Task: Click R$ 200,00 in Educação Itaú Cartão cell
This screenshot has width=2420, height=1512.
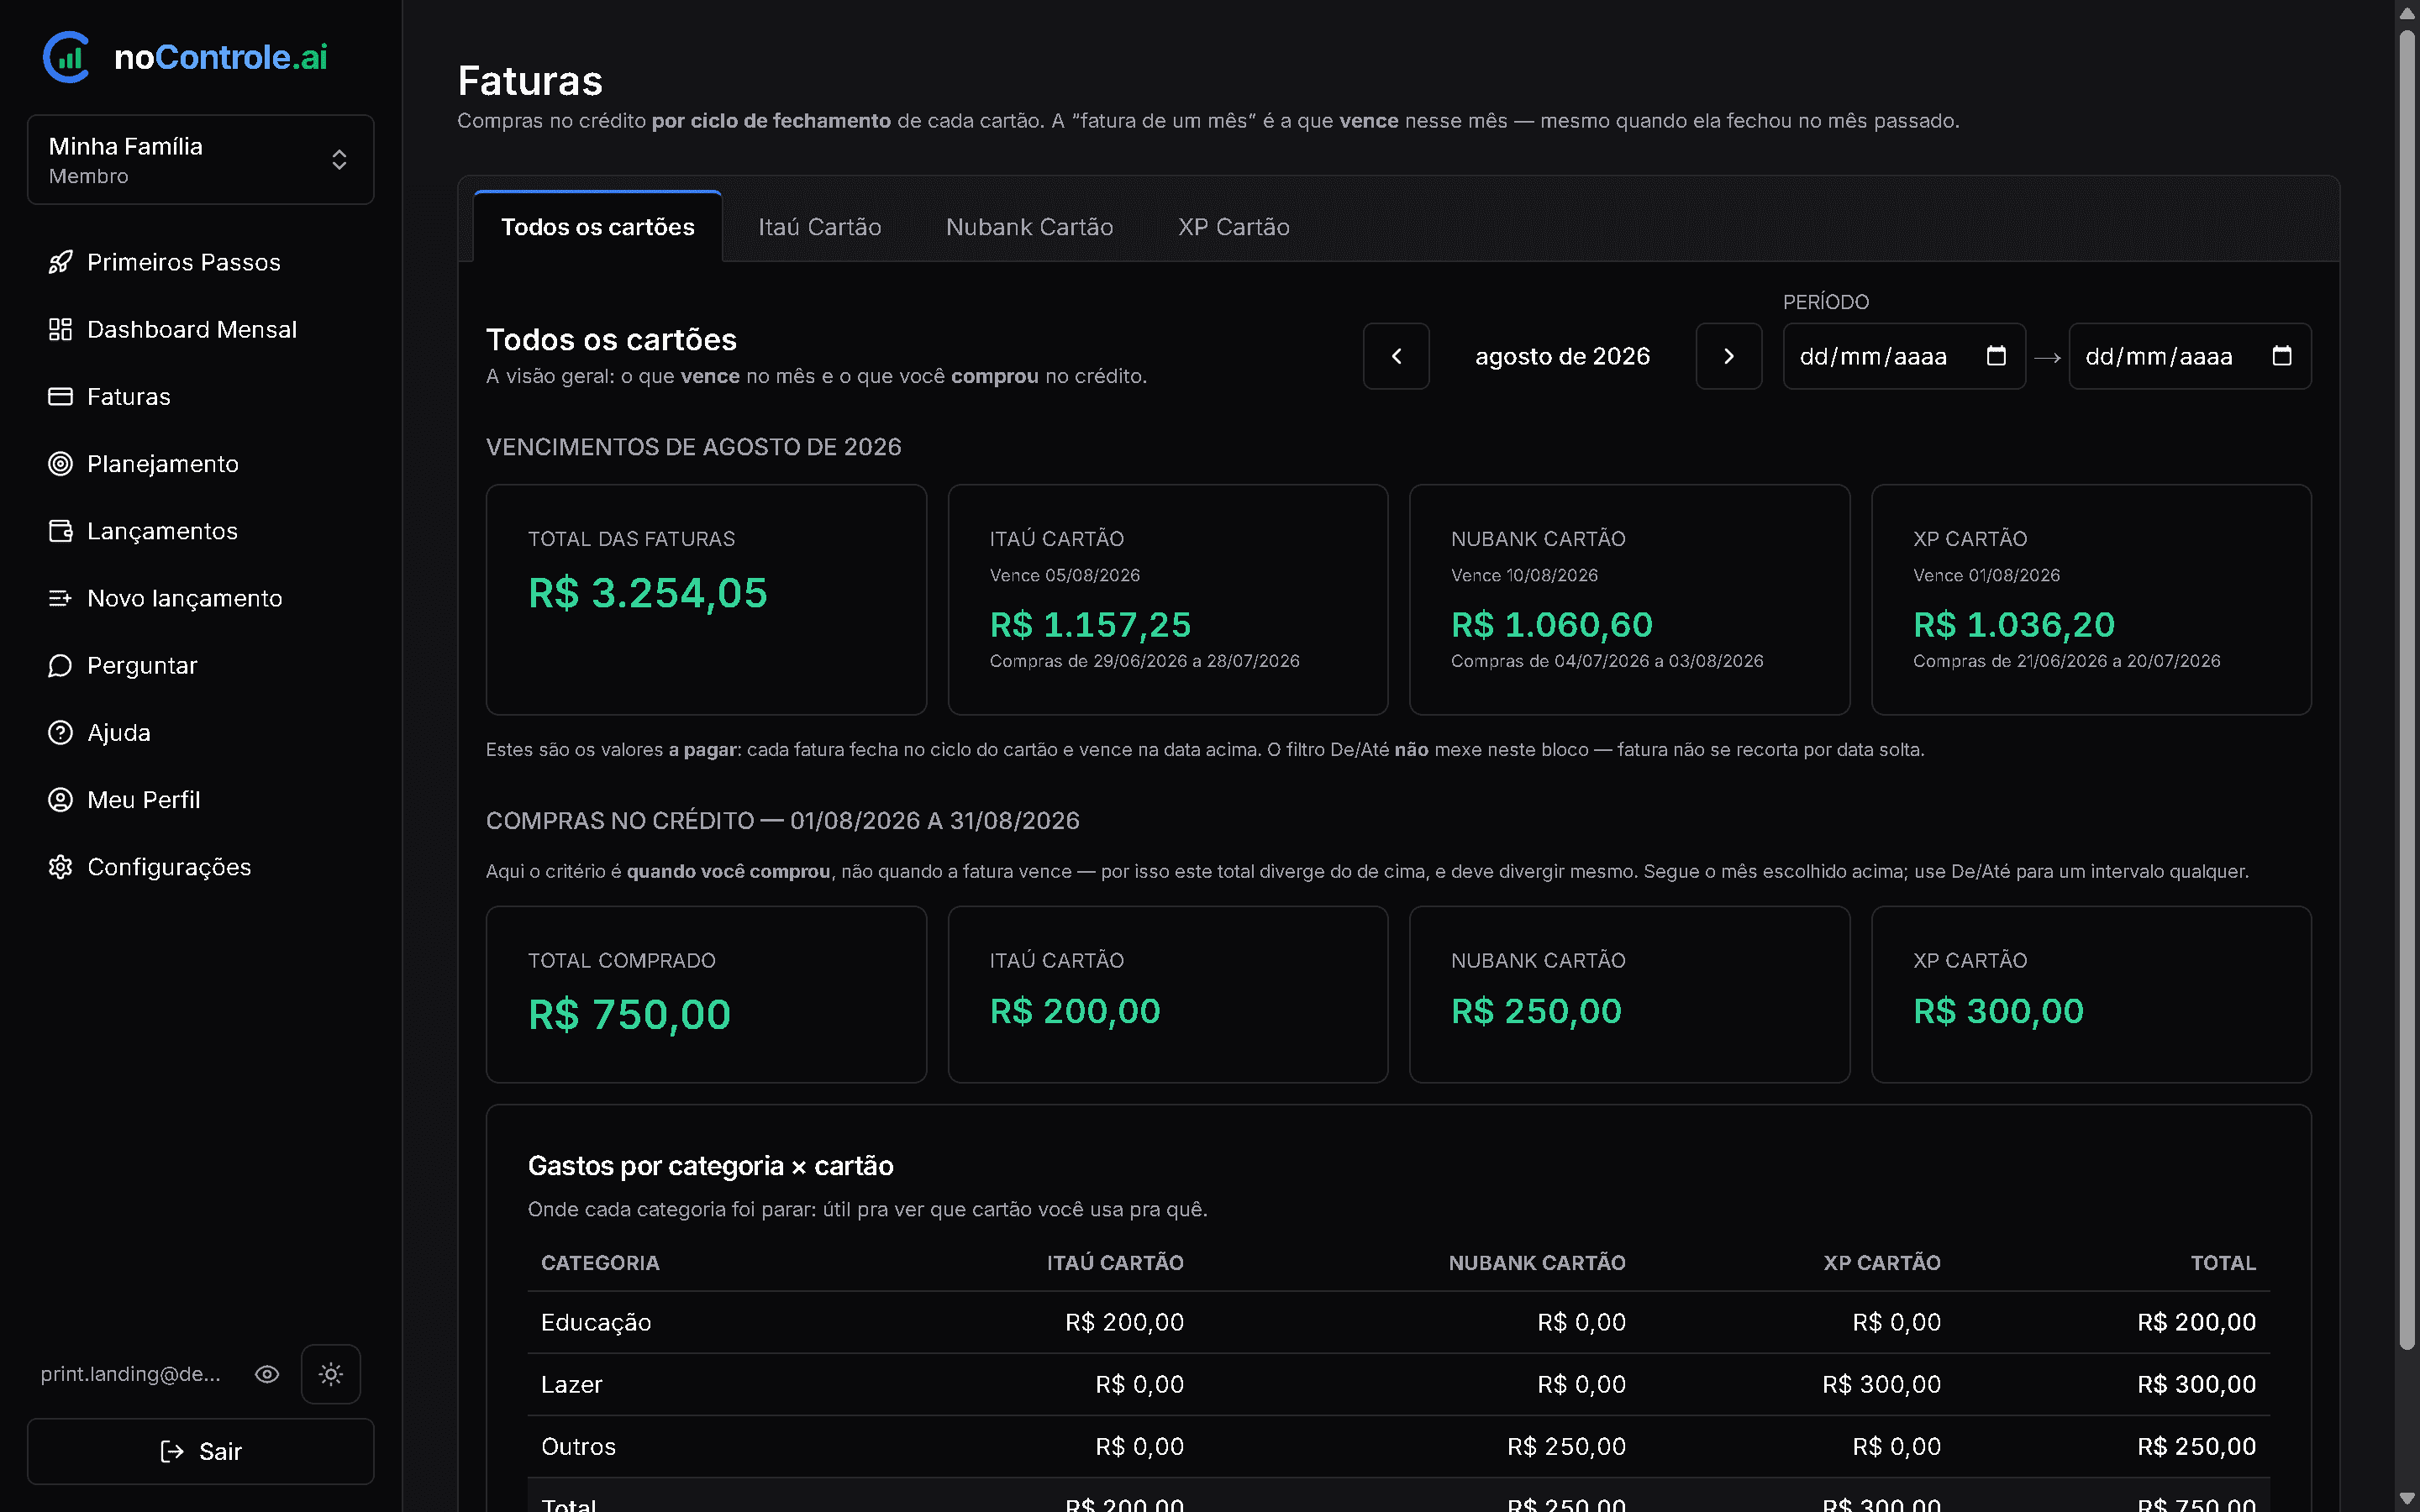Action: pos(1124,1322)
